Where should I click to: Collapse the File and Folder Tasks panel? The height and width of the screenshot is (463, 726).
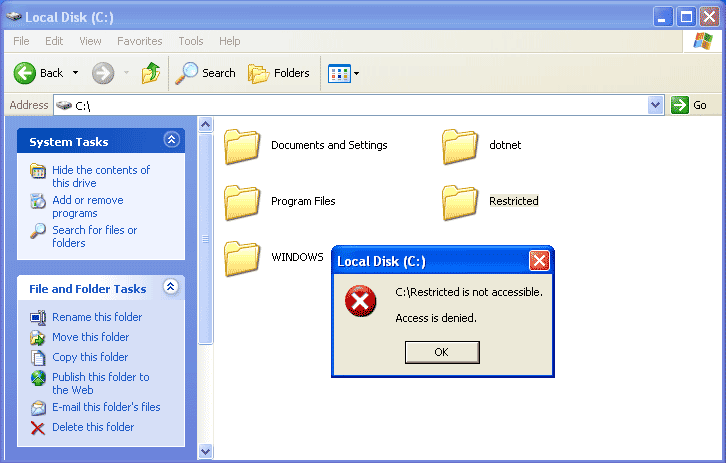coord(171,287)
